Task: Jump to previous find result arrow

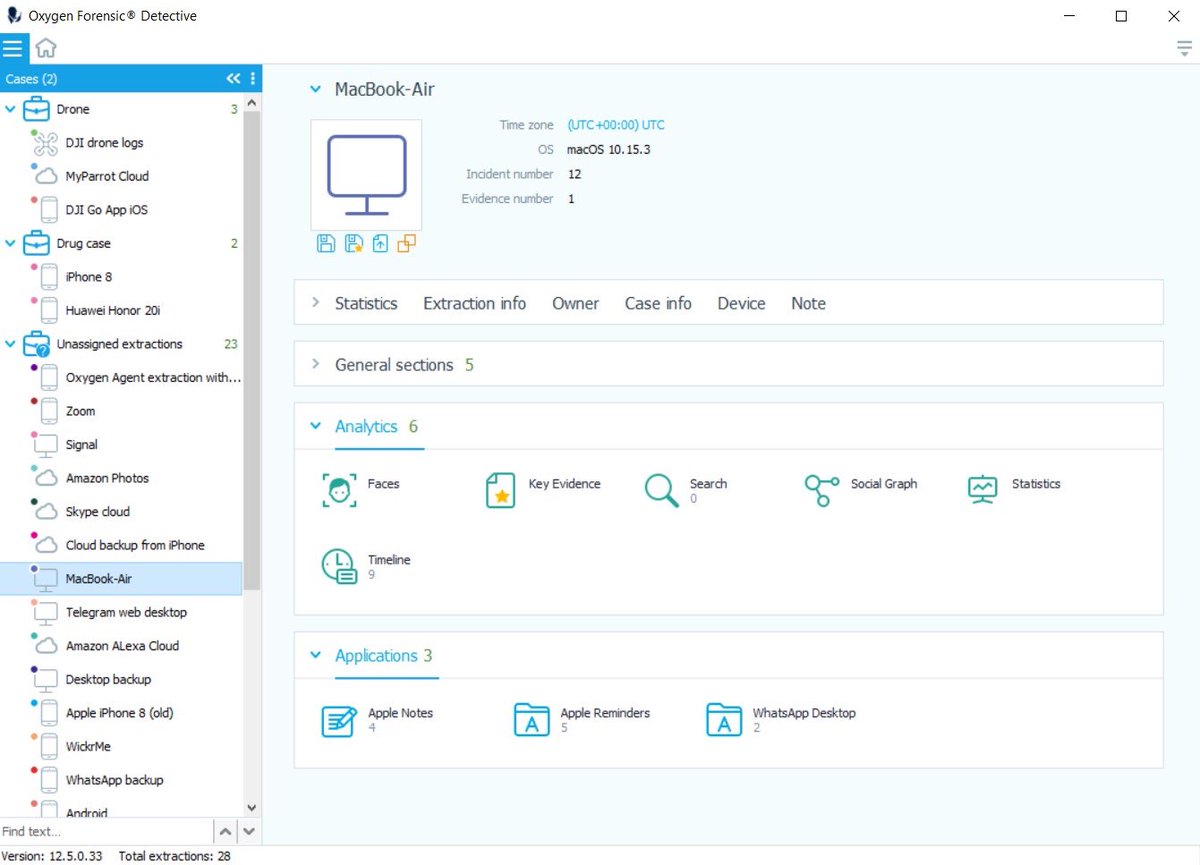Action: [x=226, y=831]
